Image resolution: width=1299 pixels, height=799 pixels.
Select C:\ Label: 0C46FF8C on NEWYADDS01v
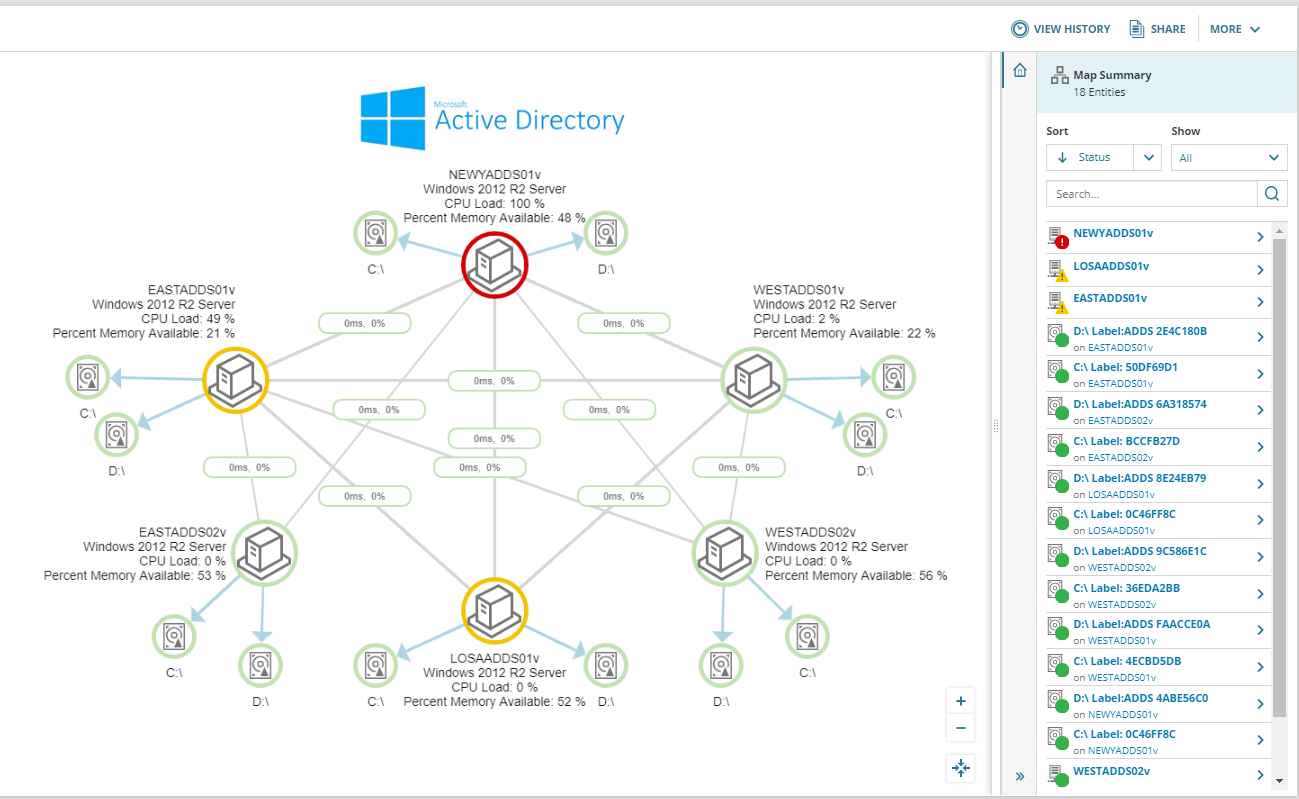tap(1158, 741)
